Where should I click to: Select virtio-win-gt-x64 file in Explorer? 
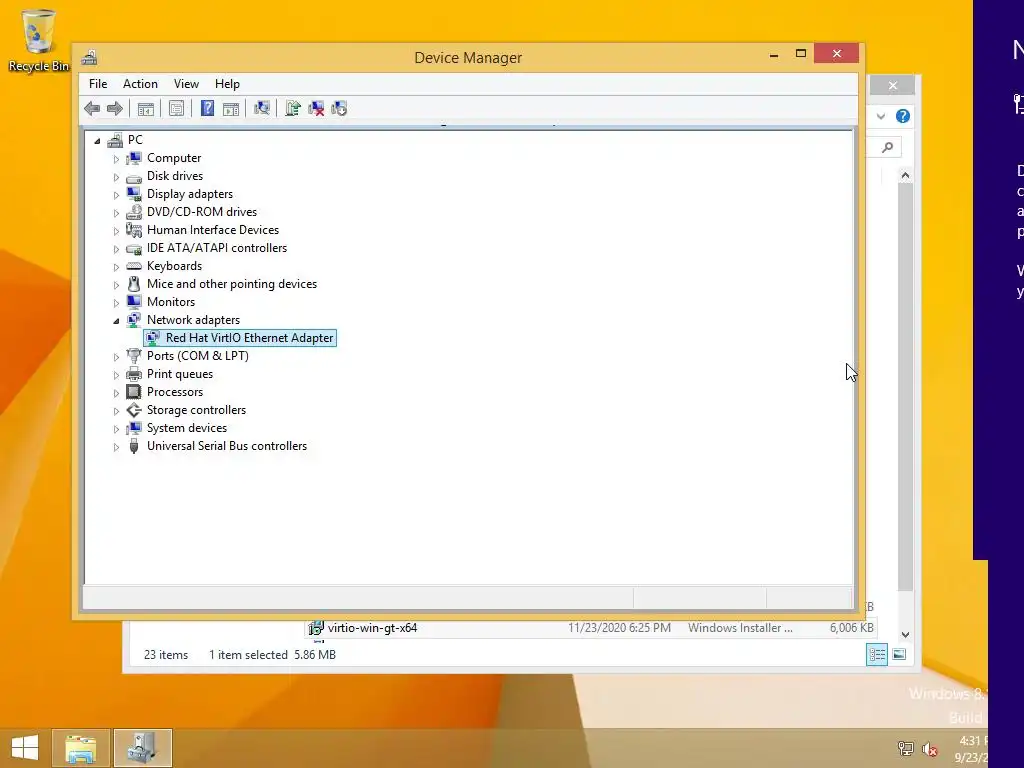372,628
